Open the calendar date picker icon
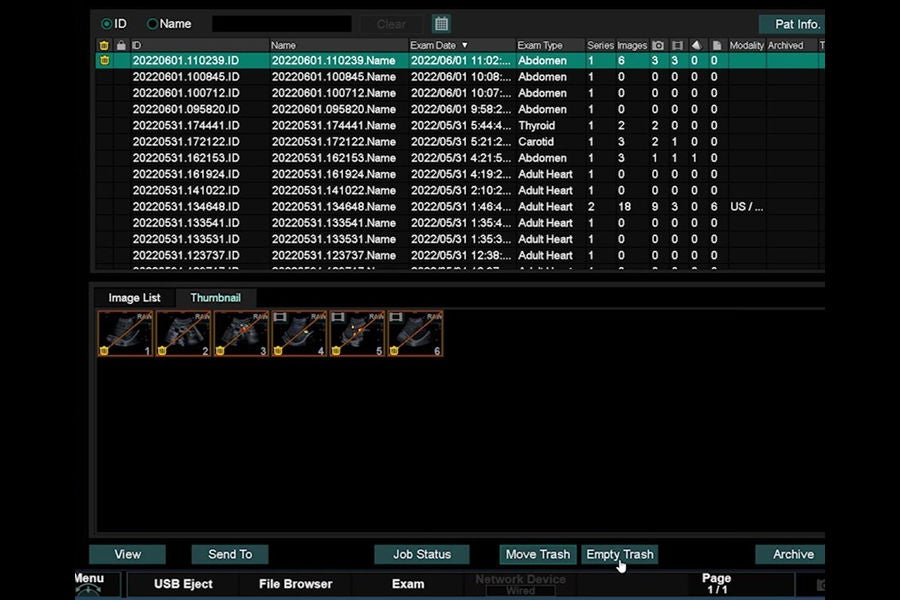This screenshot has width=900, height=600. (441, 24)
